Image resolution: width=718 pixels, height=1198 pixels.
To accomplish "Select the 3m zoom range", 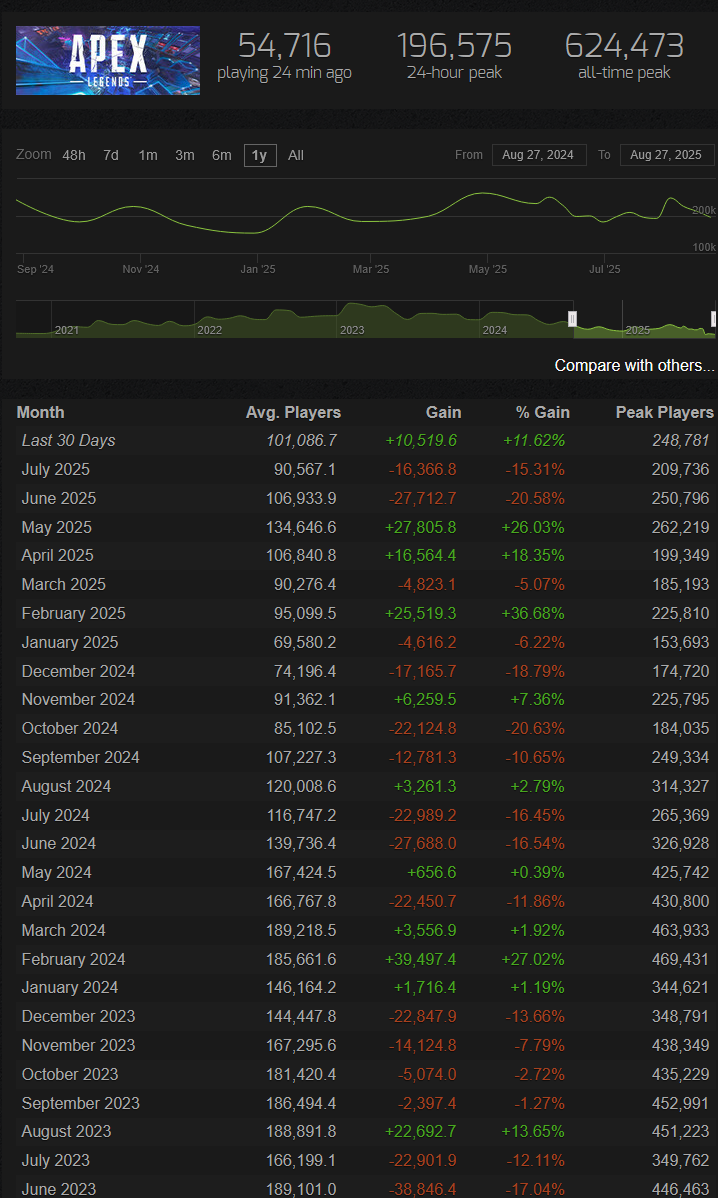I will pyautogui.click(x=184, y=155).
